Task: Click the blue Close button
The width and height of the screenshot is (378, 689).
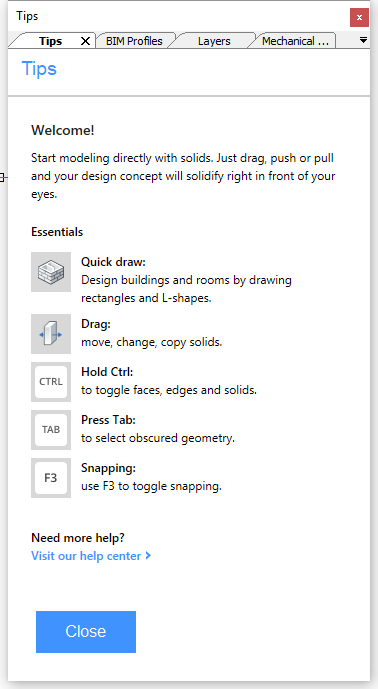Action: point(86,631)
